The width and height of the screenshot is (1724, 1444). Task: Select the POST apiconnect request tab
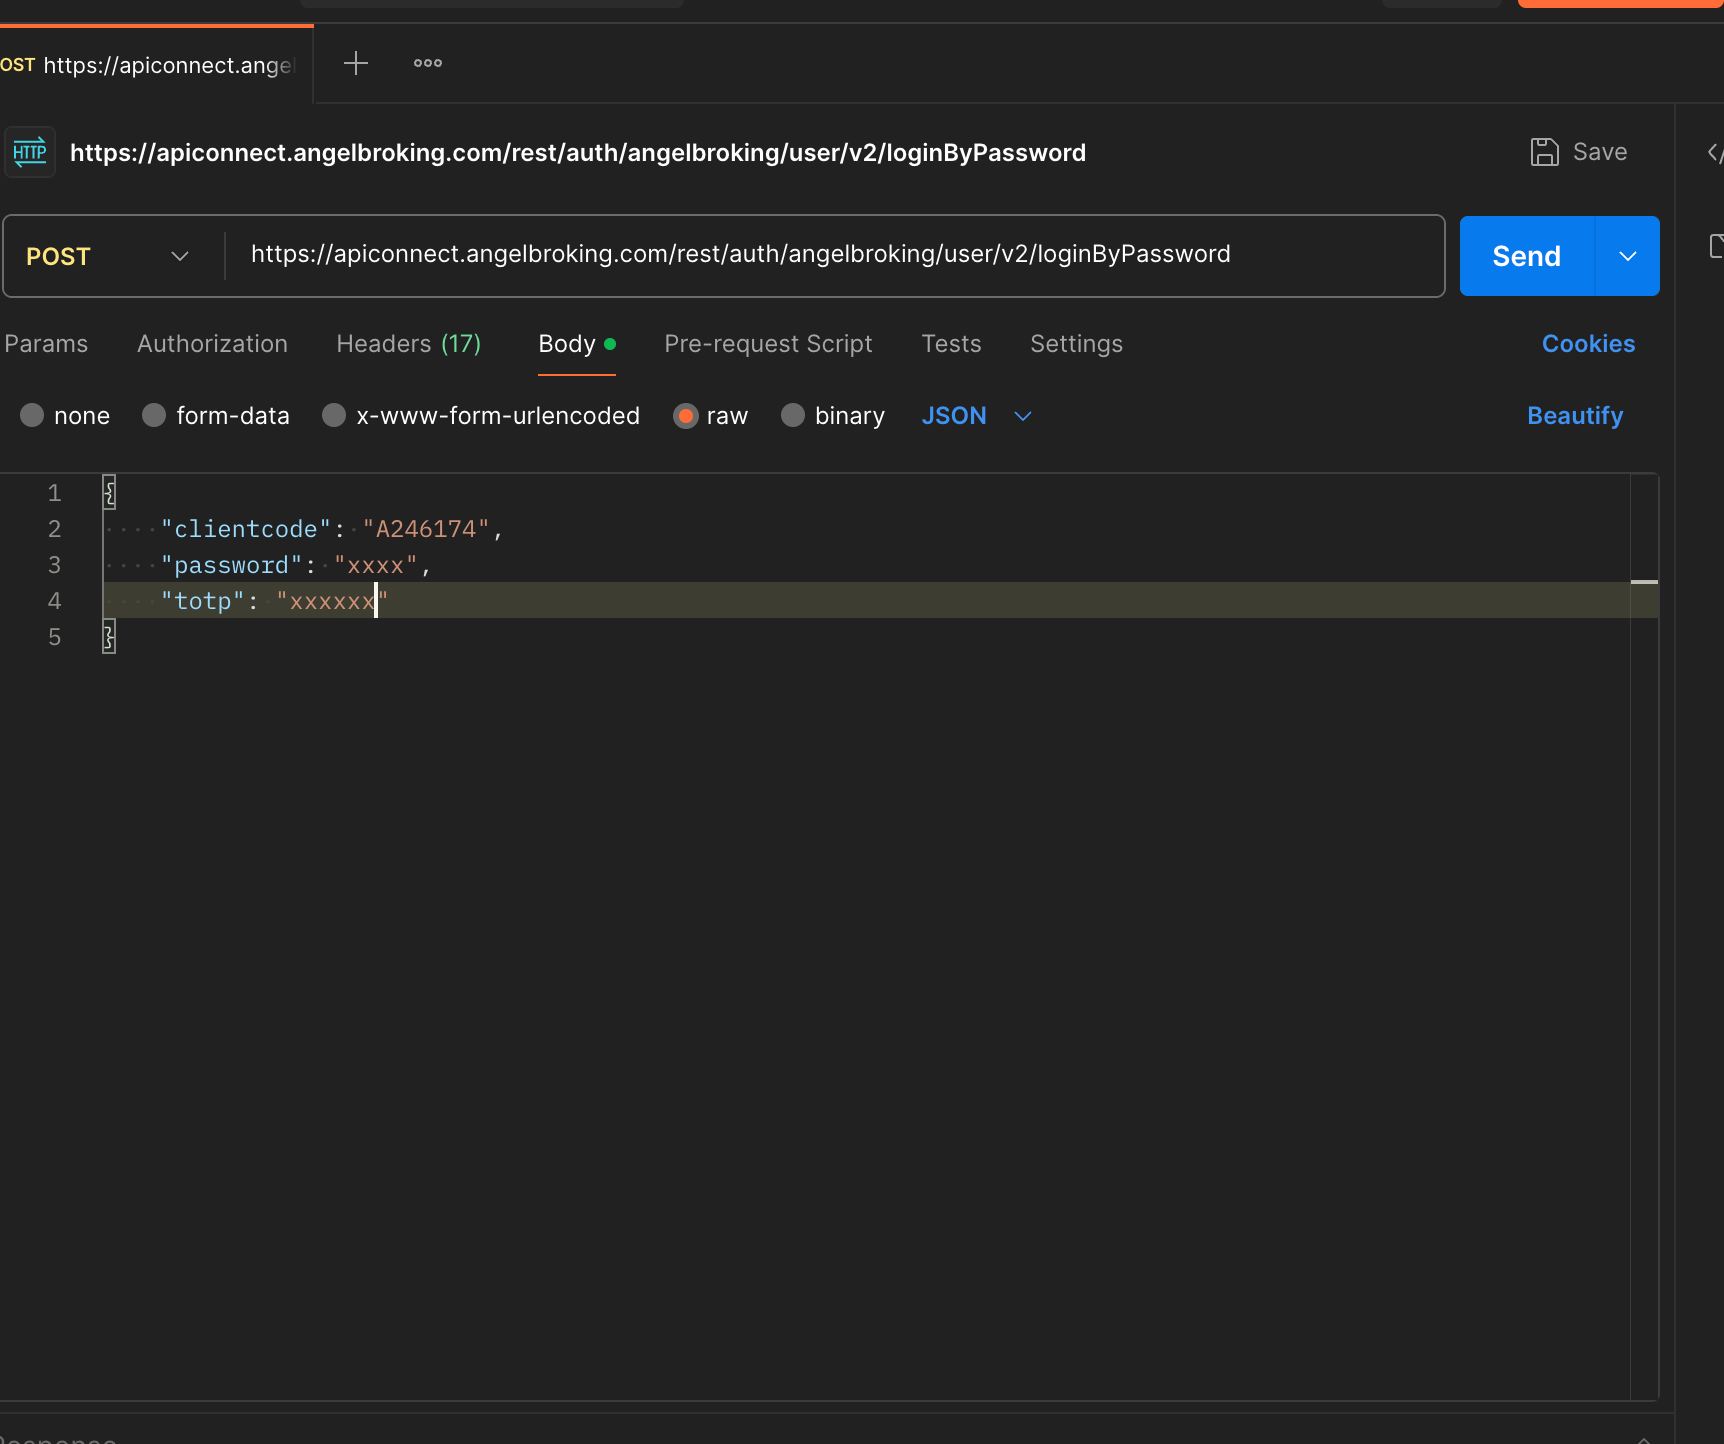[156, 65]
